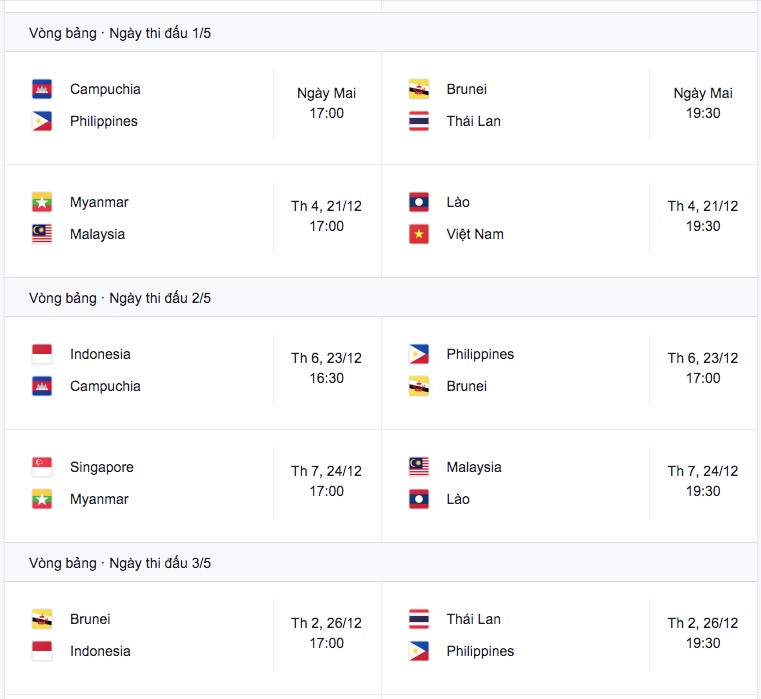Click the Indonesia flag in Indonesia–Campuchia match
Image resolution: width=761 pixels, height=699 pixels.
point(42,354)
